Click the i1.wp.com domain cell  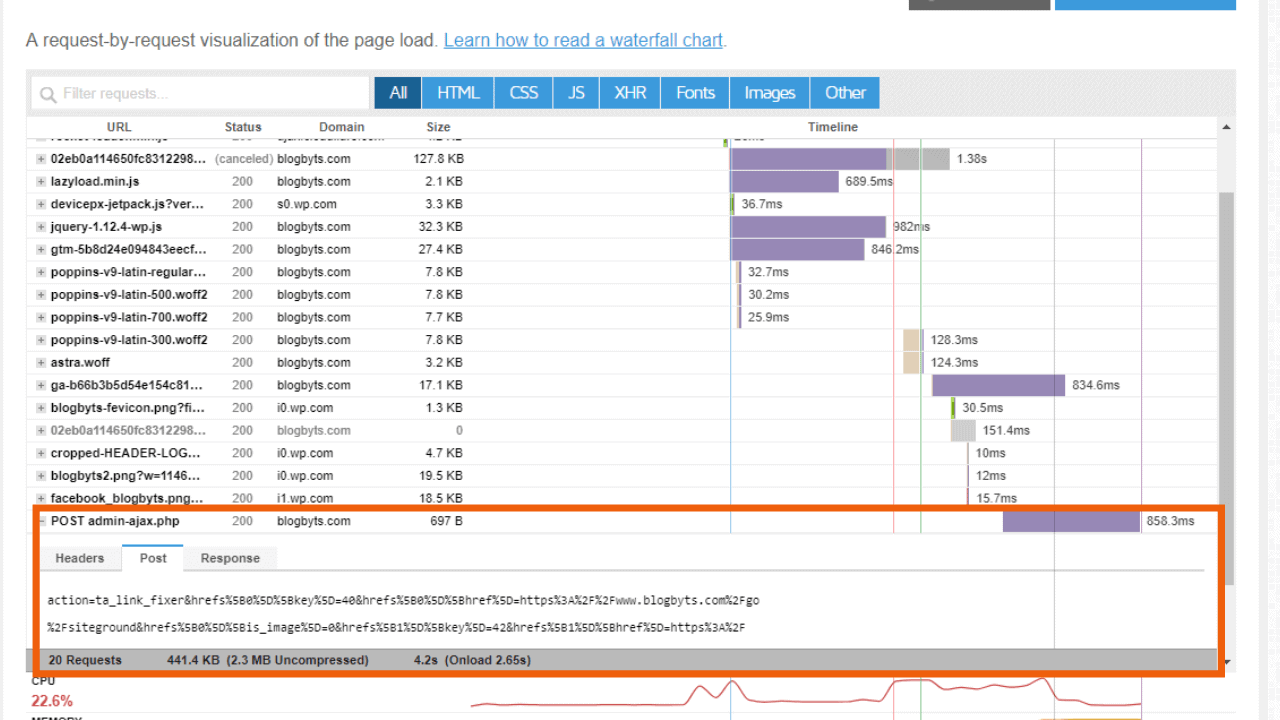coord(305,498)
